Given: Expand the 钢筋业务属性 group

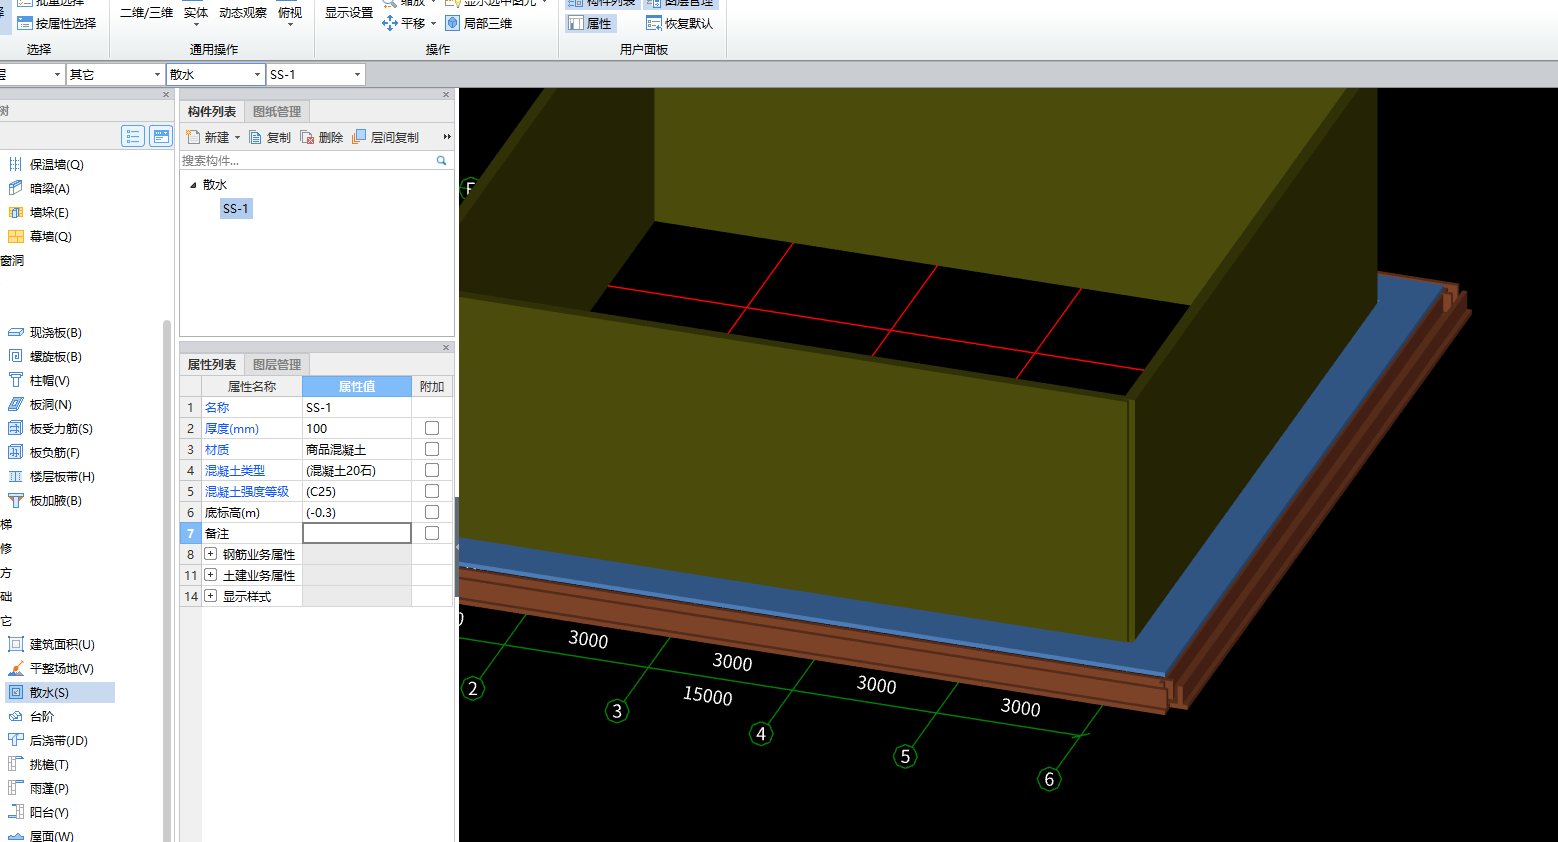Looking at the screenshot, I should click(x=210, y=554).
